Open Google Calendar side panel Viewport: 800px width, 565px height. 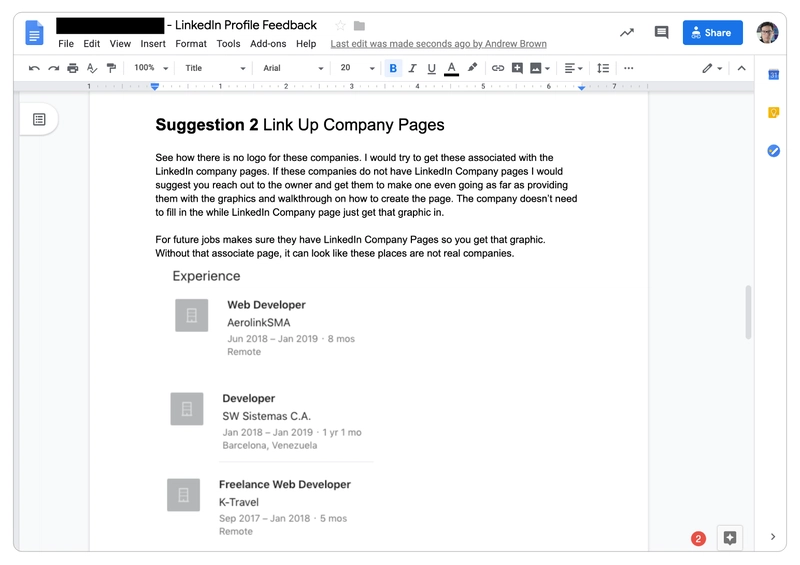[773, 75]
